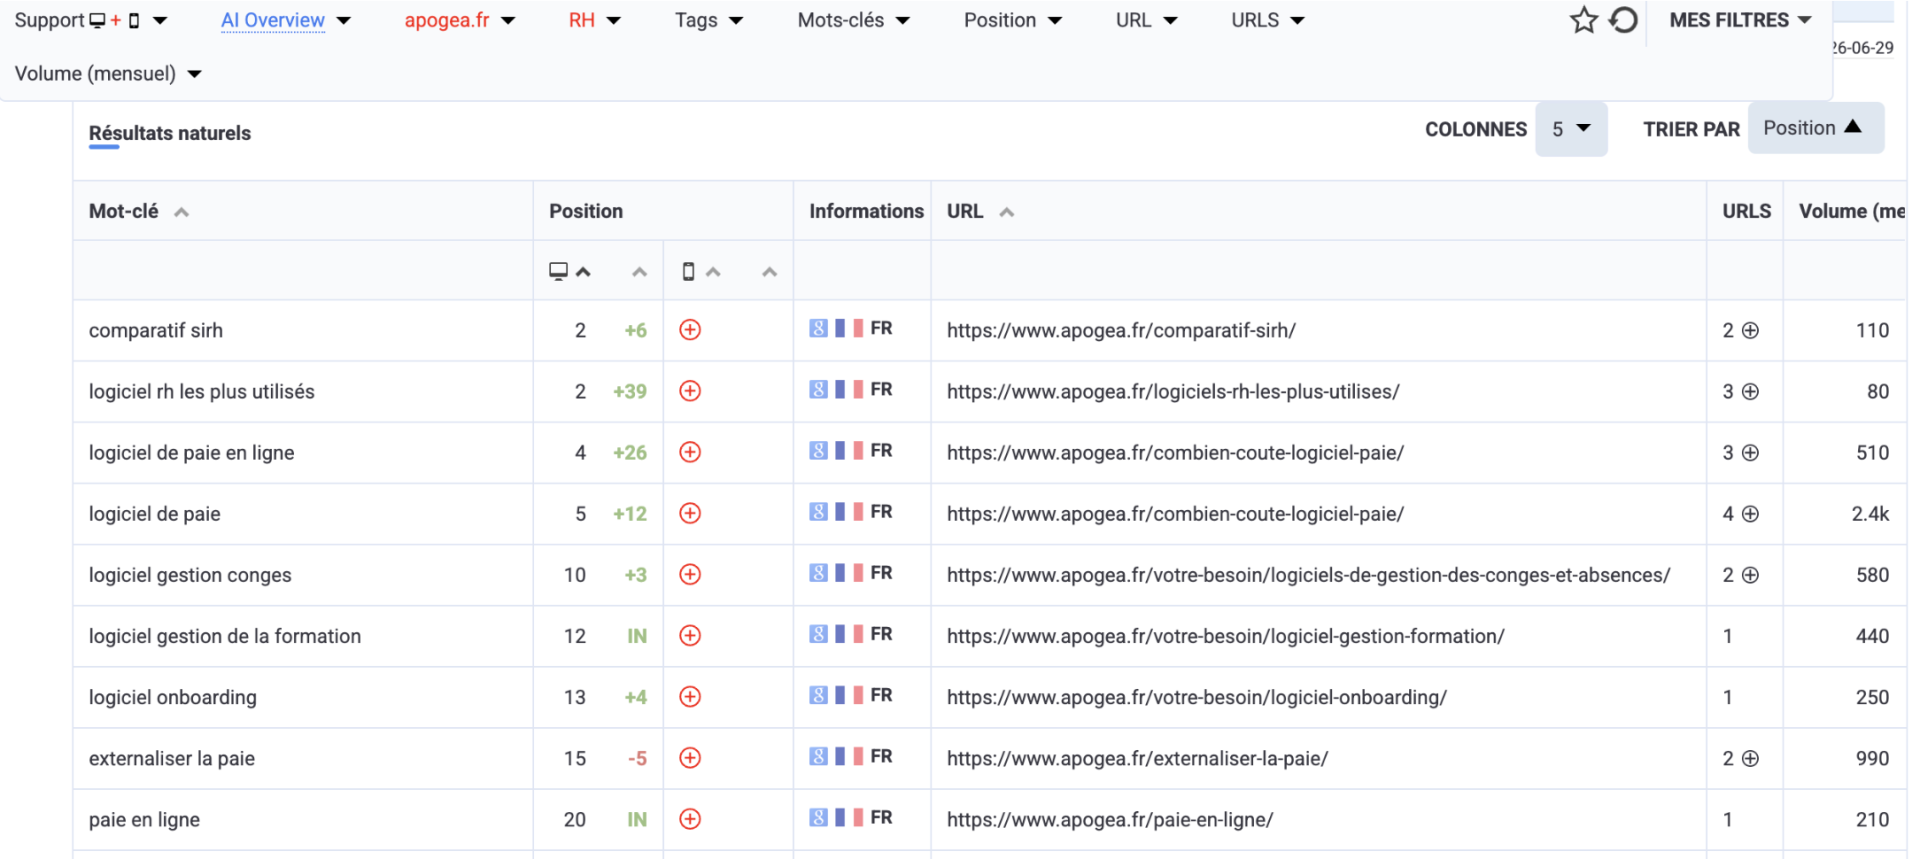Toggle the Position sort order button
The image size is (1920, 859).
point(1815,128)
